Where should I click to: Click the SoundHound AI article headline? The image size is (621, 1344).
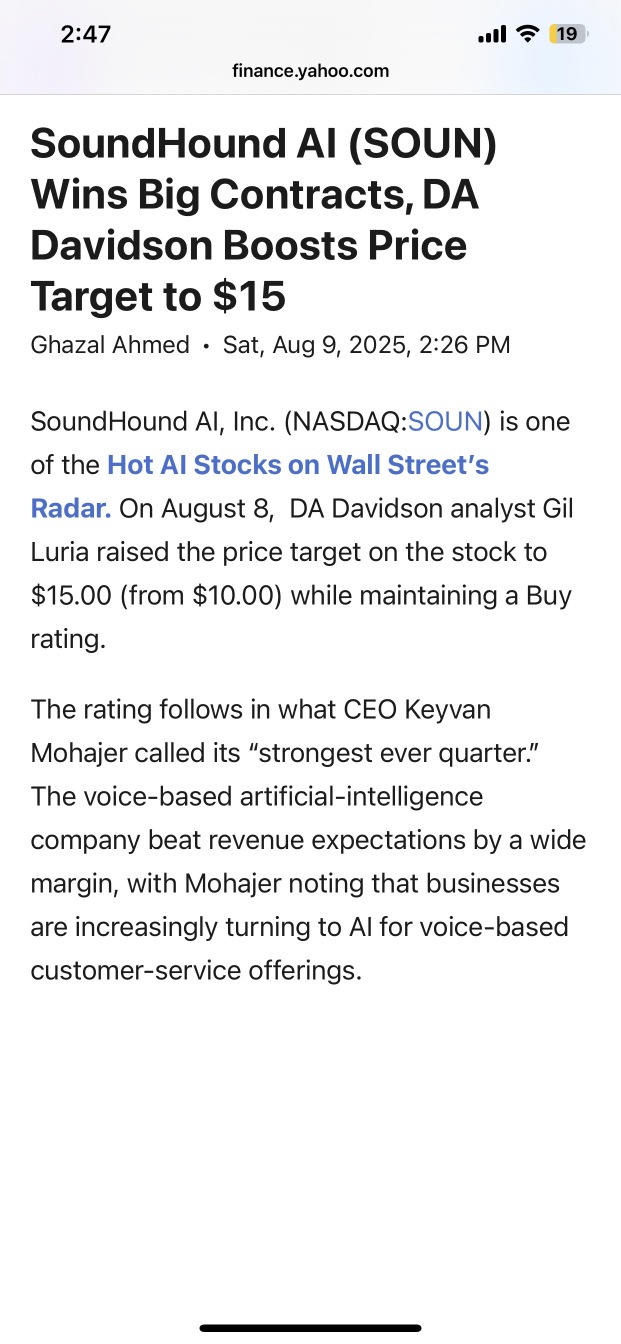(x=264, y=220)
